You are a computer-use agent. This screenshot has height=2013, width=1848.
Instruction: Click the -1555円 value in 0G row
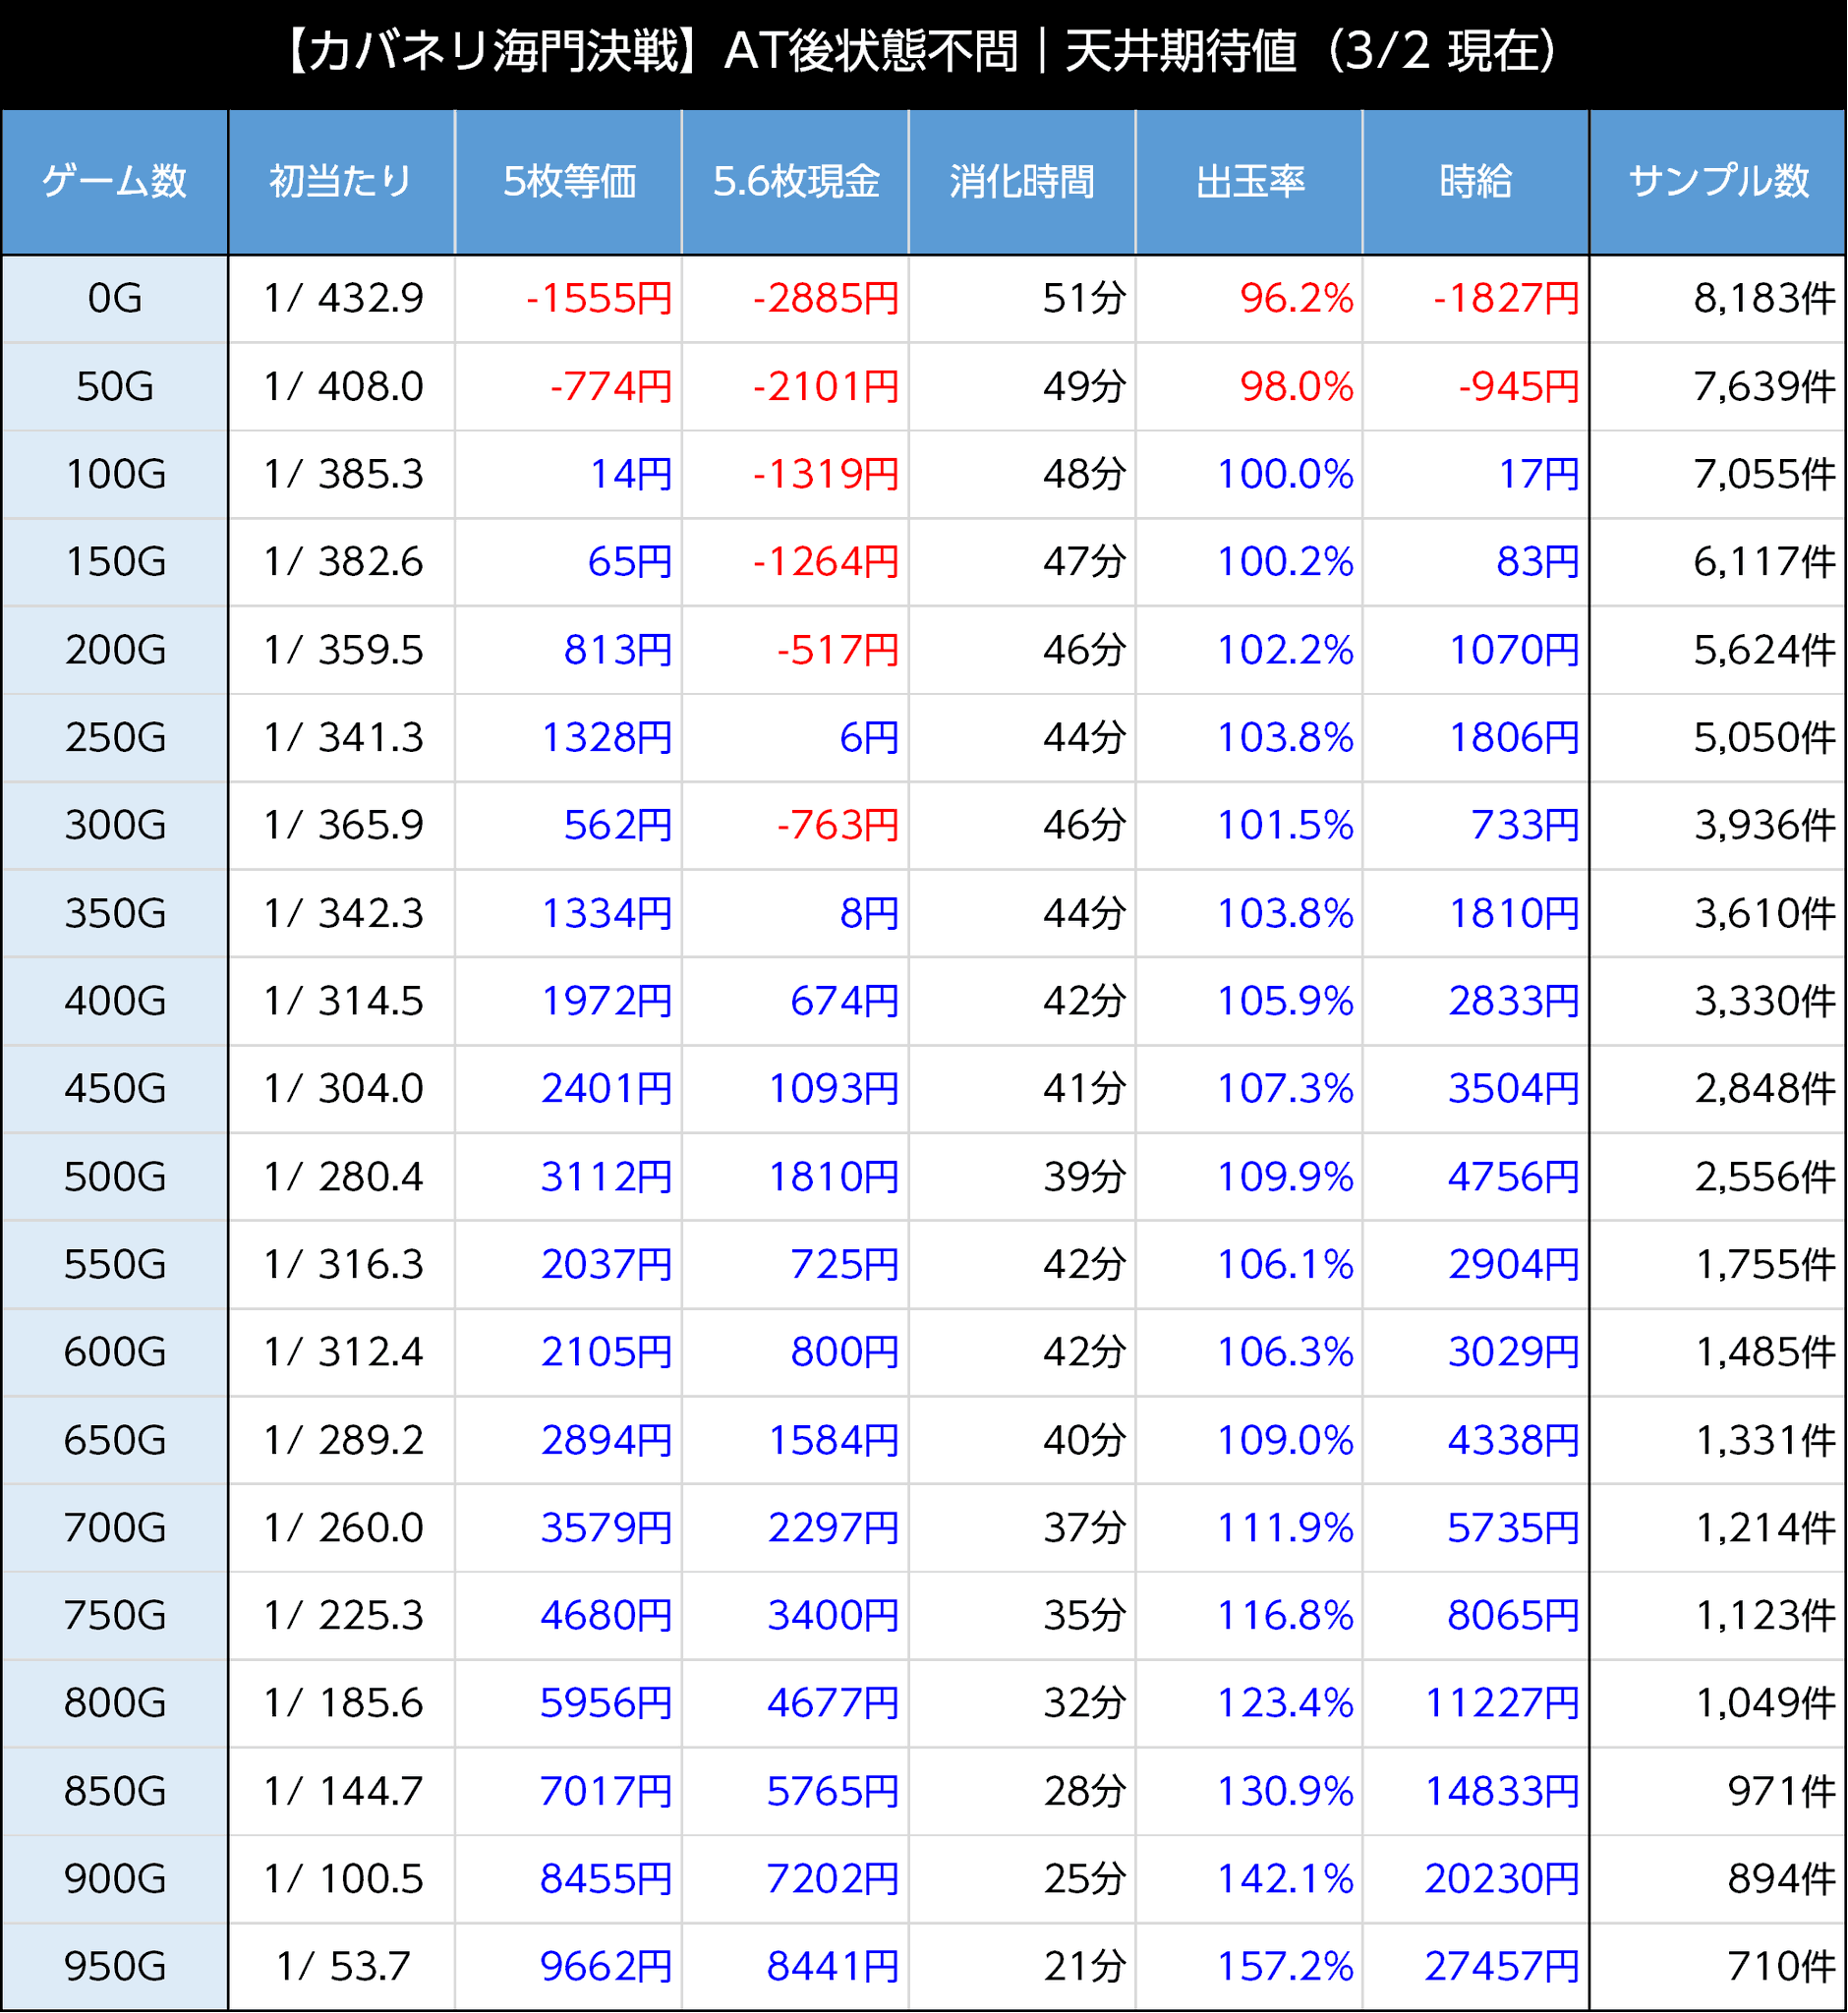tap(598, 298)
